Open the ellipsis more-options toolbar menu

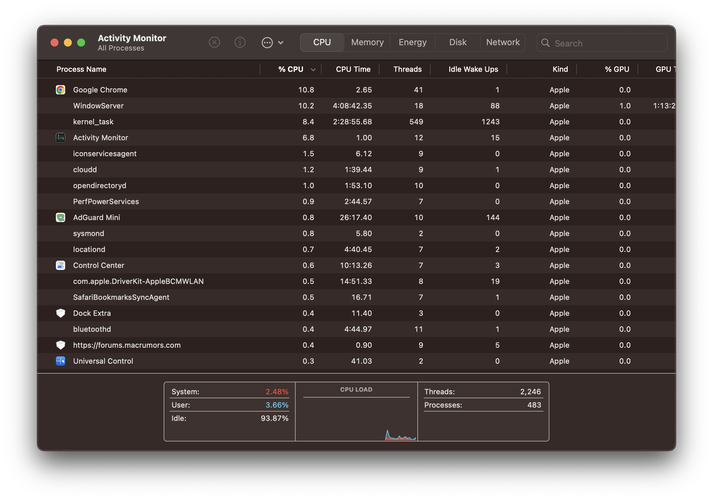[x=272, y=42]
